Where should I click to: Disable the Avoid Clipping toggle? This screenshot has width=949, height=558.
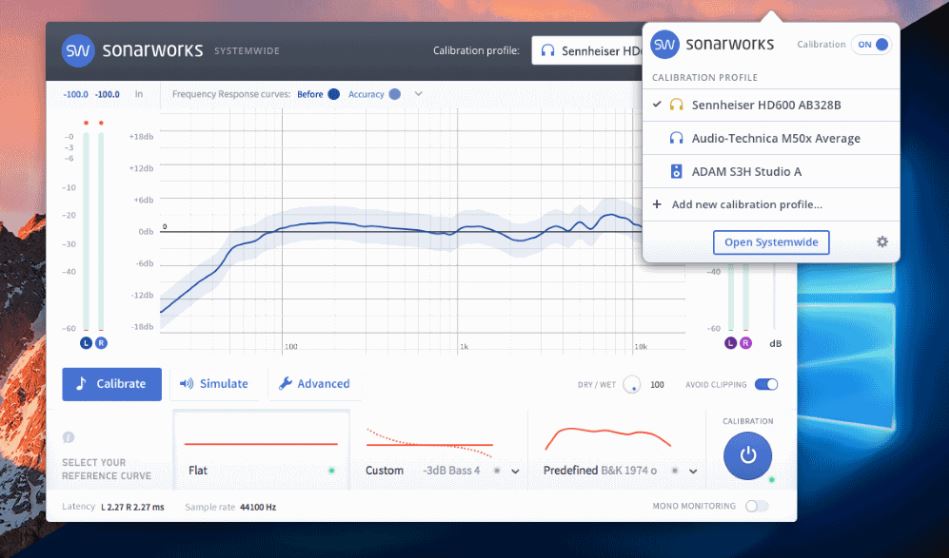click(766, 384)
